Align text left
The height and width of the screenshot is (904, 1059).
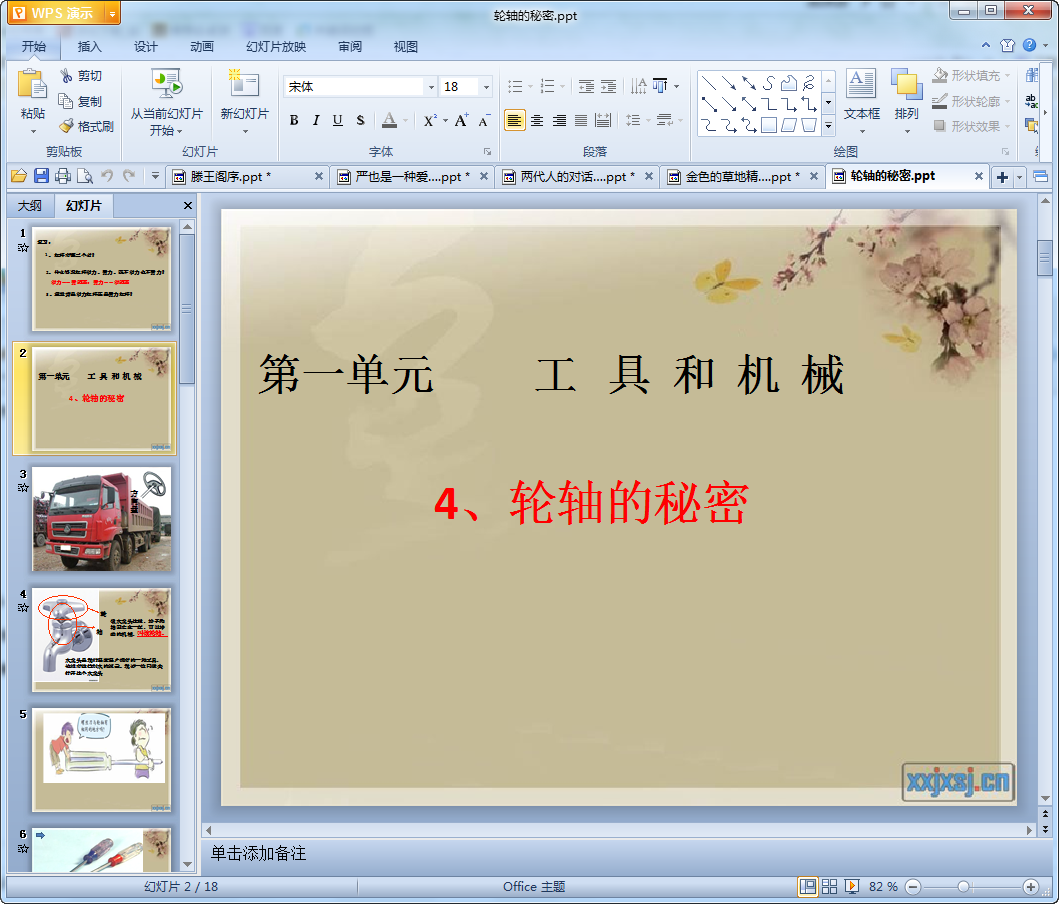[515, 120]
